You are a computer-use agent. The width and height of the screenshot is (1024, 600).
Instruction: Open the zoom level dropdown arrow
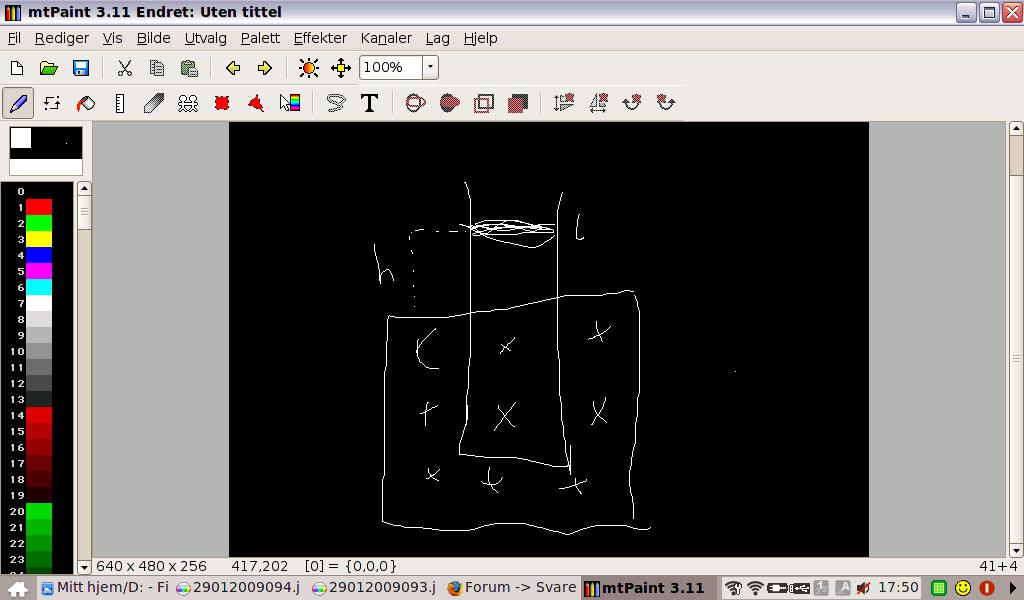(430, 67)
